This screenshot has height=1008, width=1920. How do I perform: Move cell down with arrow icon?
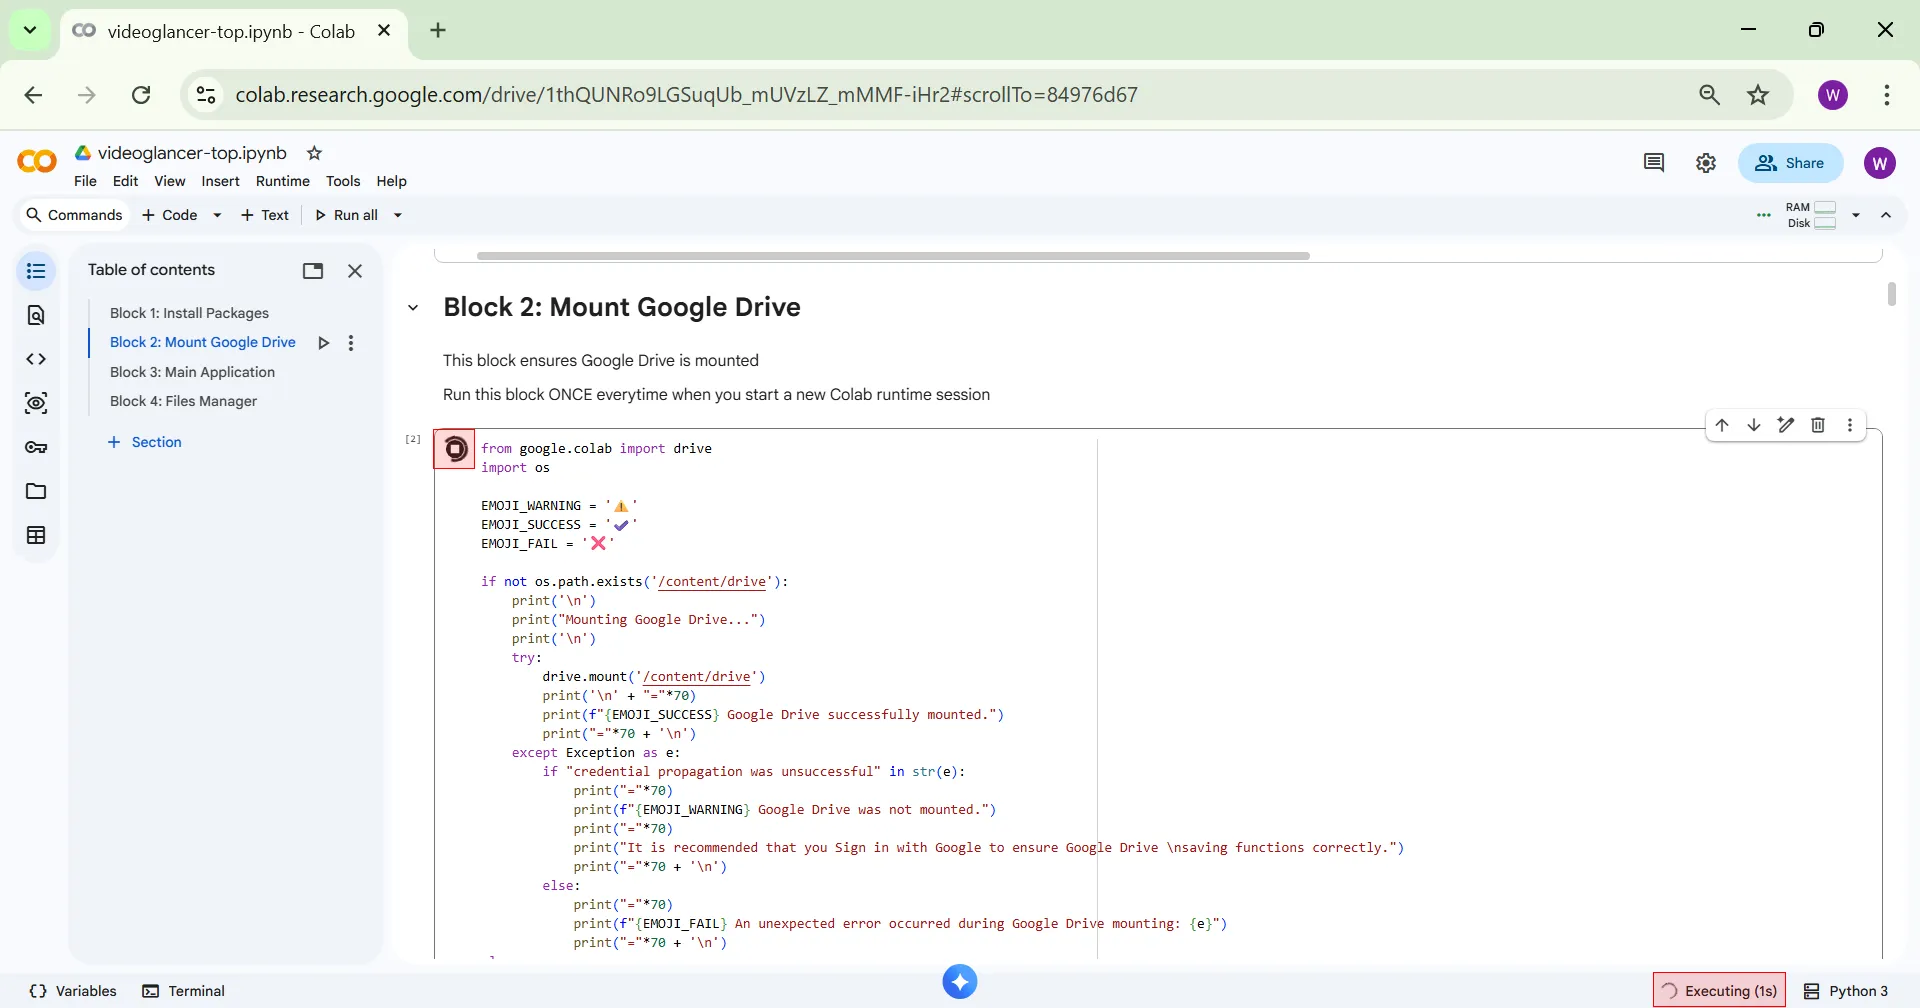[x=1754, y=425]
